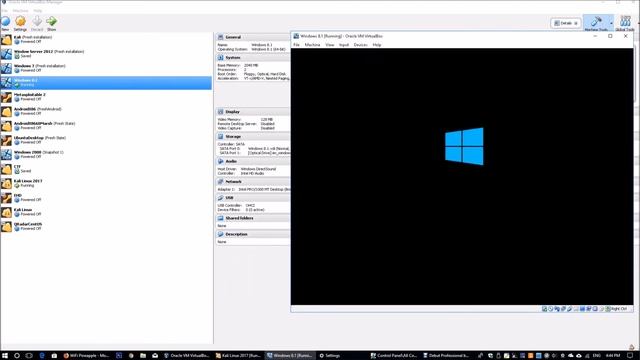
Task: Open Task View on the taskbar
Action: [29, 356]
